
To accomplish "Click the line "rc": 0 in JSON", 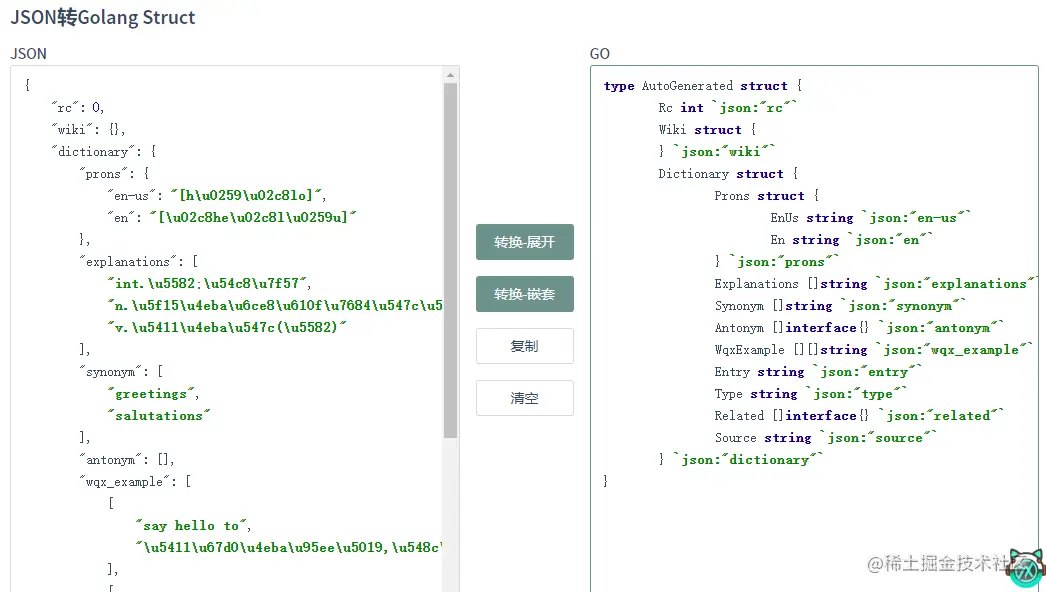I will (78, 107).
